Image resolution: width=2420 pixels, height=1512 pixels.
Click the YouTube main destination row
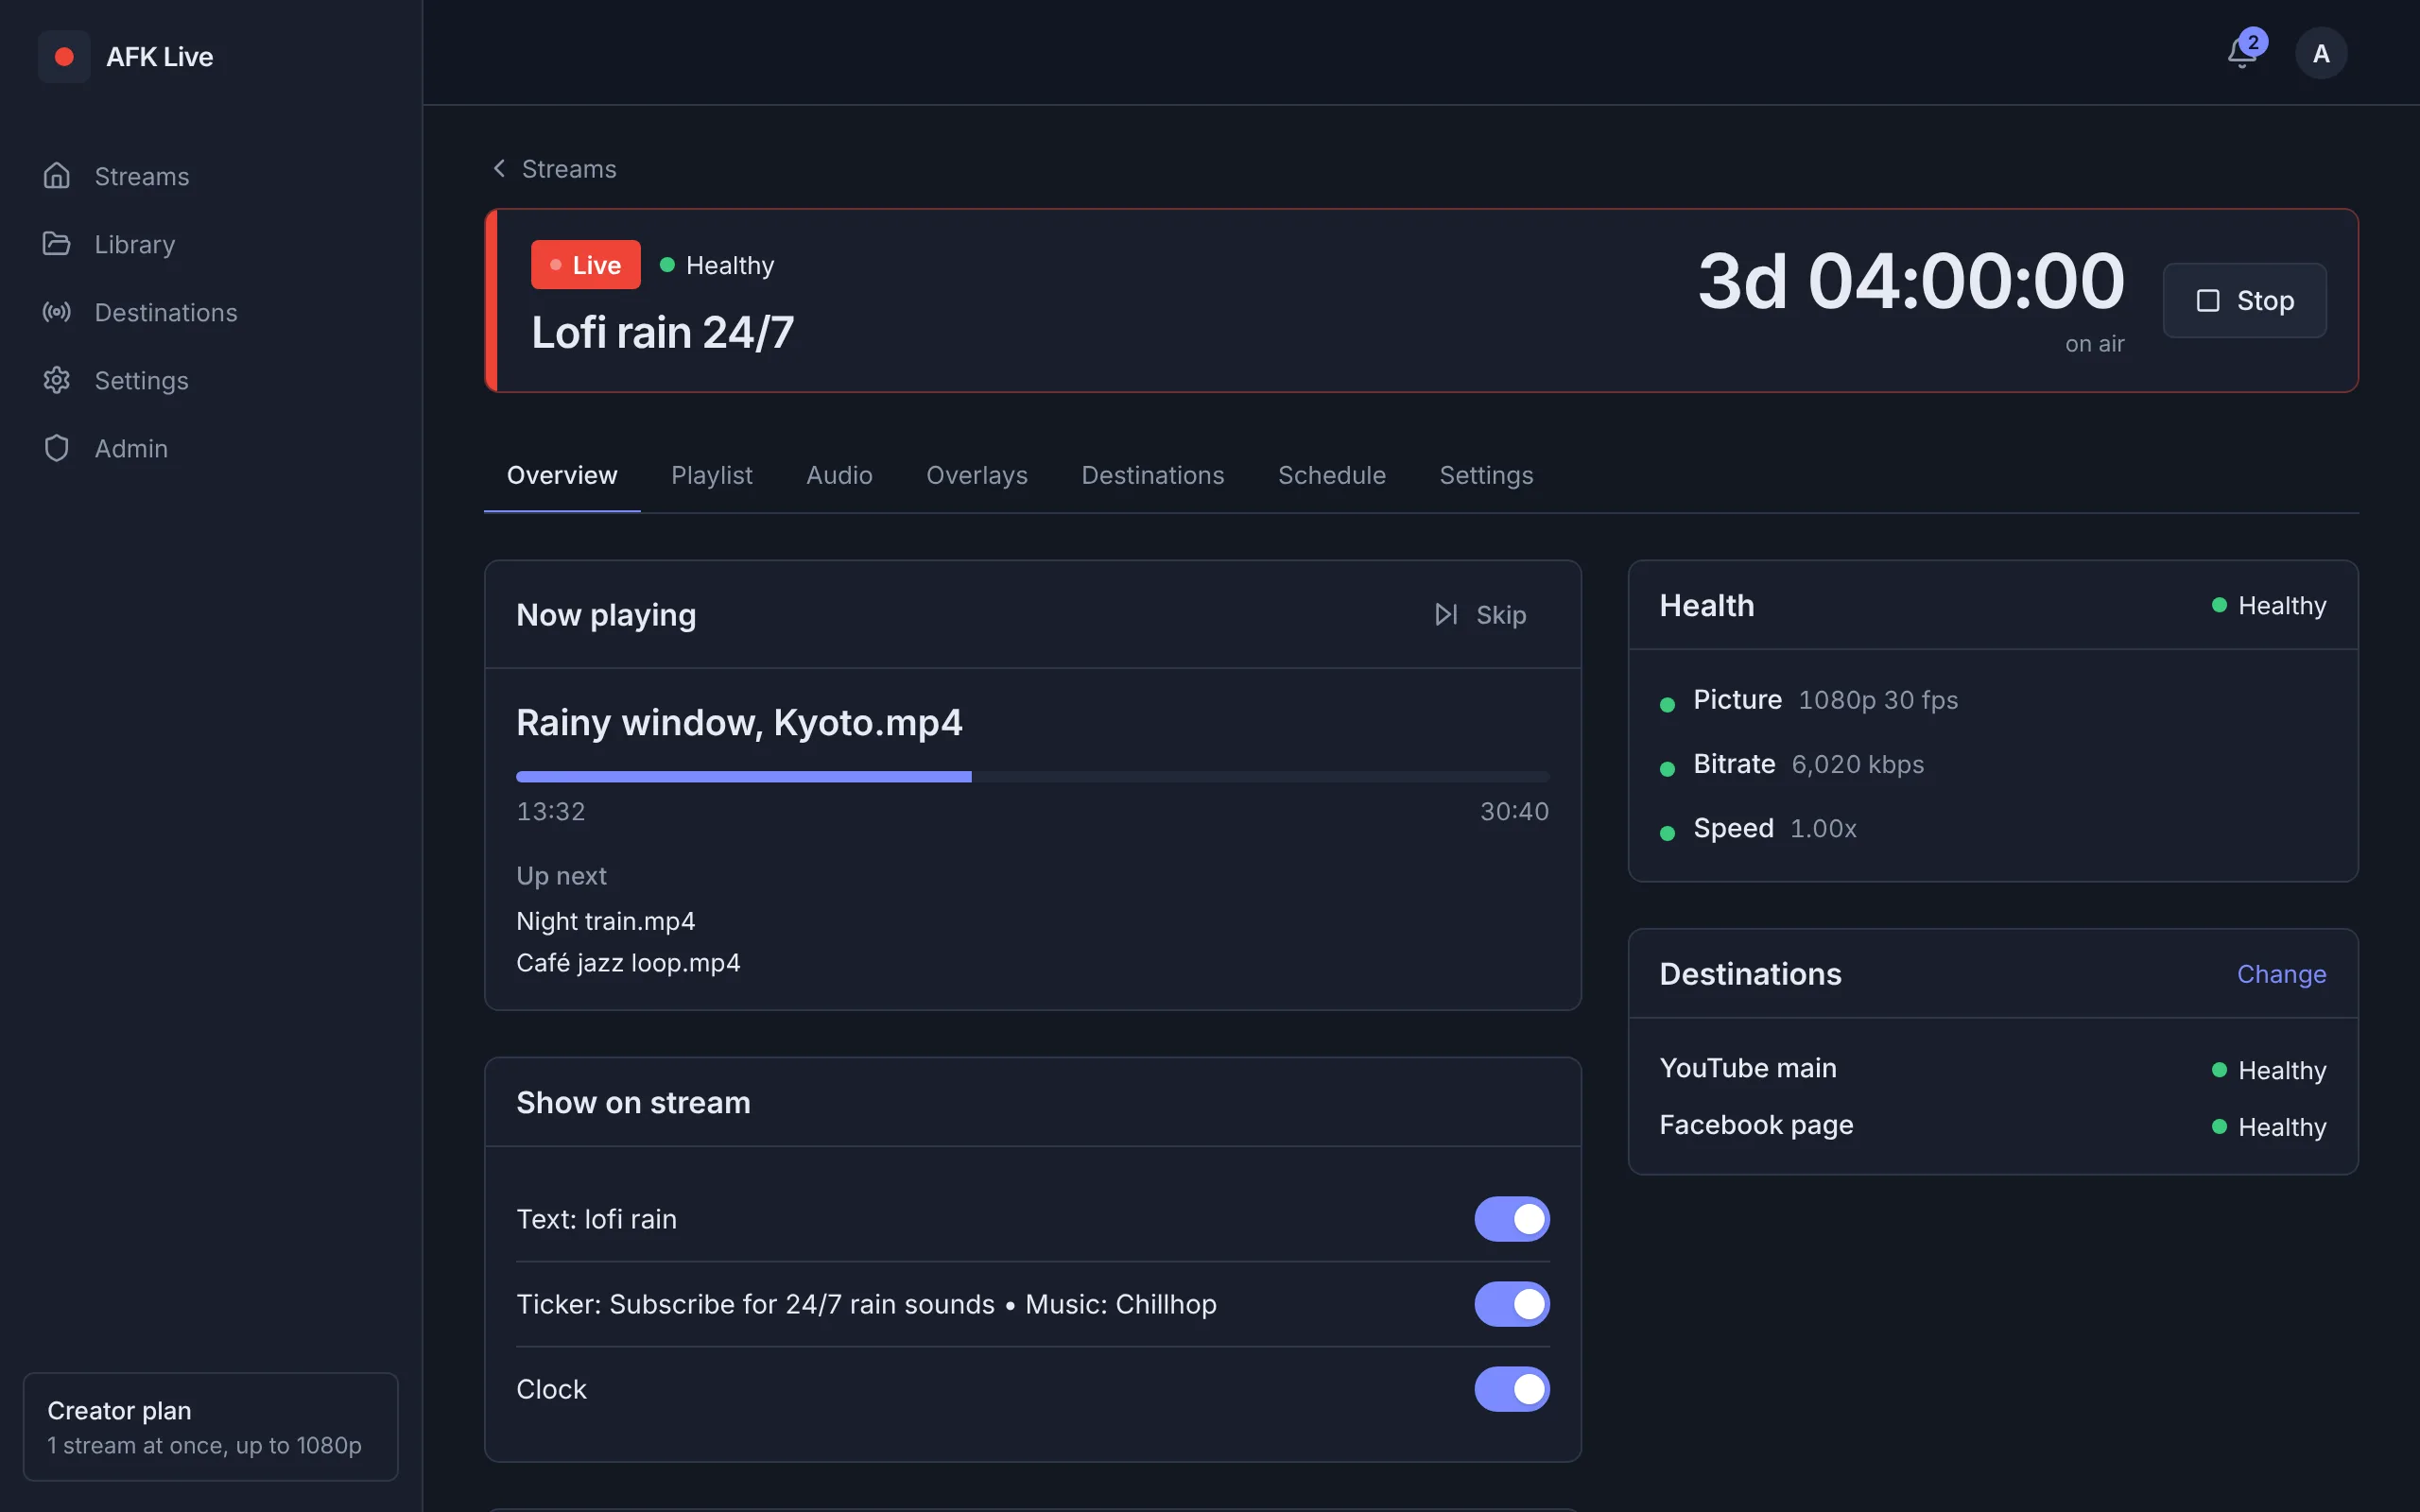tap(1992, 1069)
